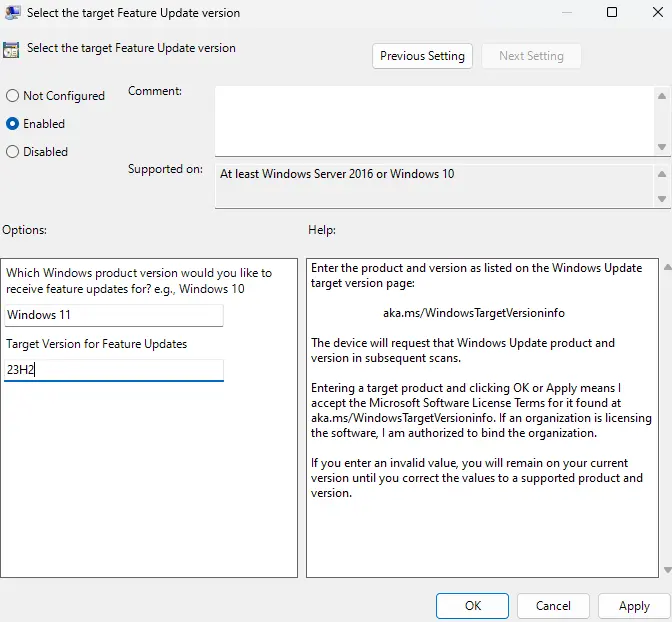Click Comment box scroll down arrow

662,147
